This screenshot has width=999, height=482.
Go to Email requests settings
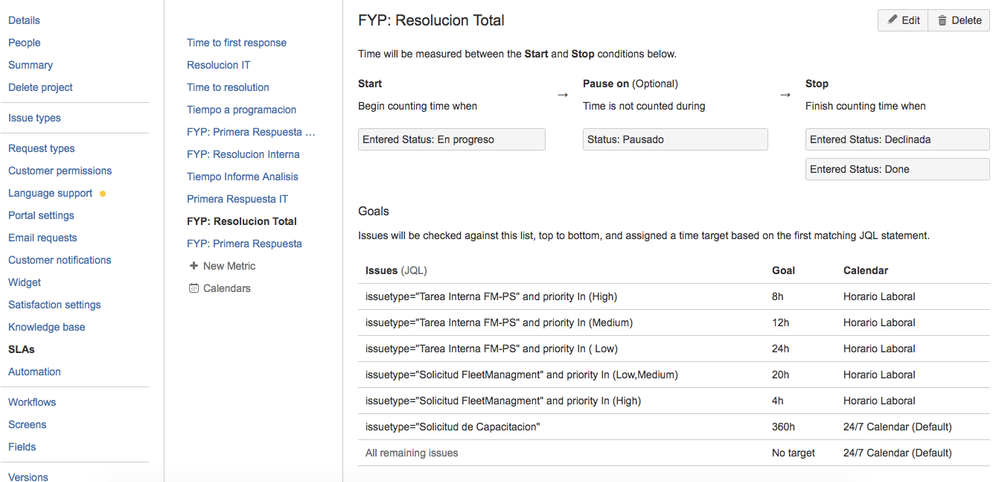click(43, 237)
